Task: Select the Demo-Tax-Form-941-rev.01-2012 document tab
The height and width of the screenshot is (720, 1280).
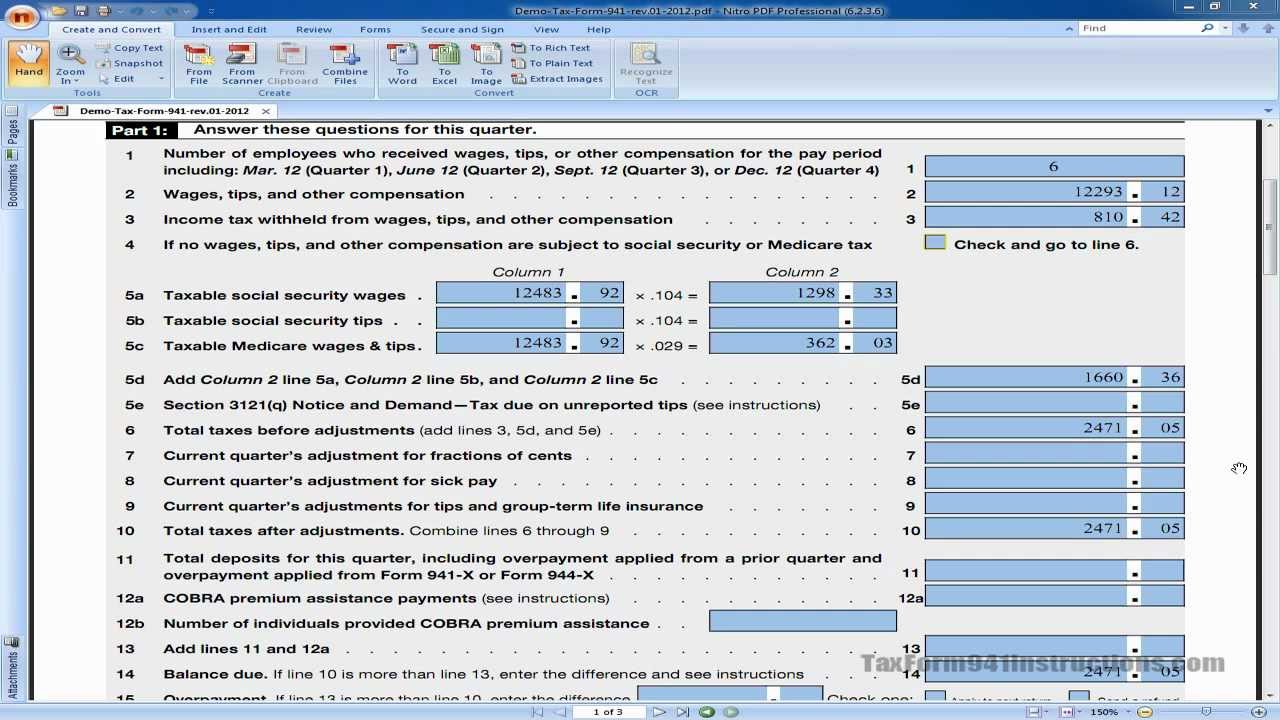Action: pyautogui.click(x=164, y=111)
